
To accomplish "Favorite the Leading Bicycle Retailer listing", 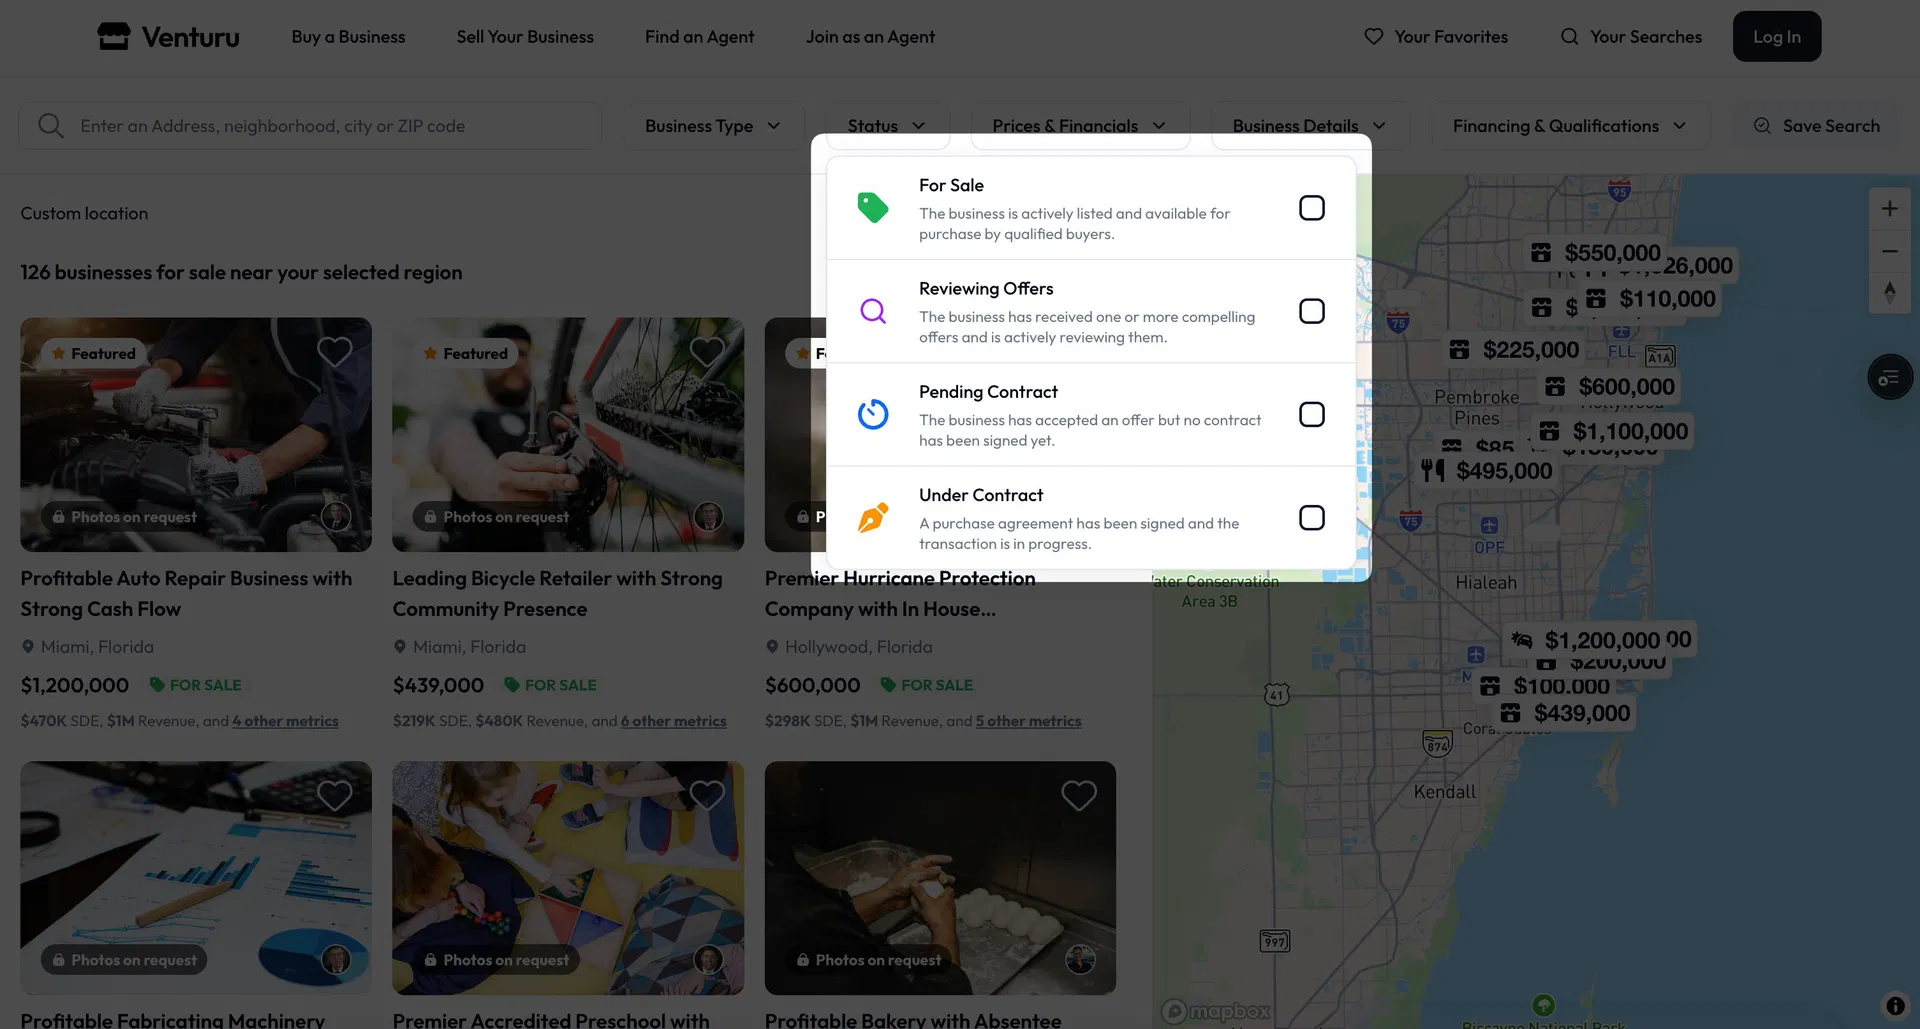I will [x=706, y=351].
